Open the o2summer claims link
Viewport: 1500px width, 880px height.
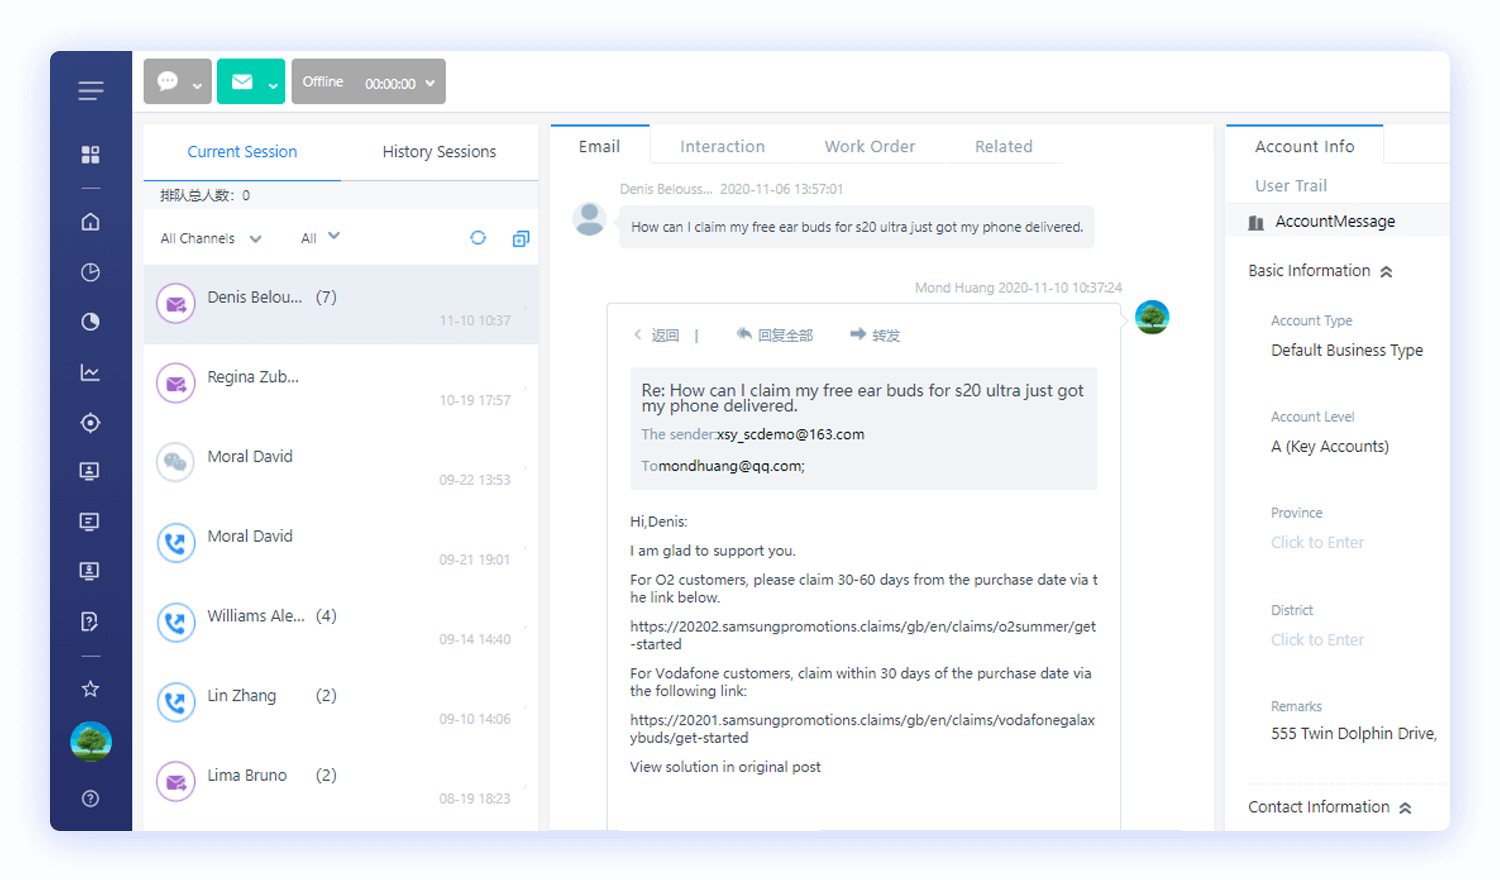pos(863,635)
